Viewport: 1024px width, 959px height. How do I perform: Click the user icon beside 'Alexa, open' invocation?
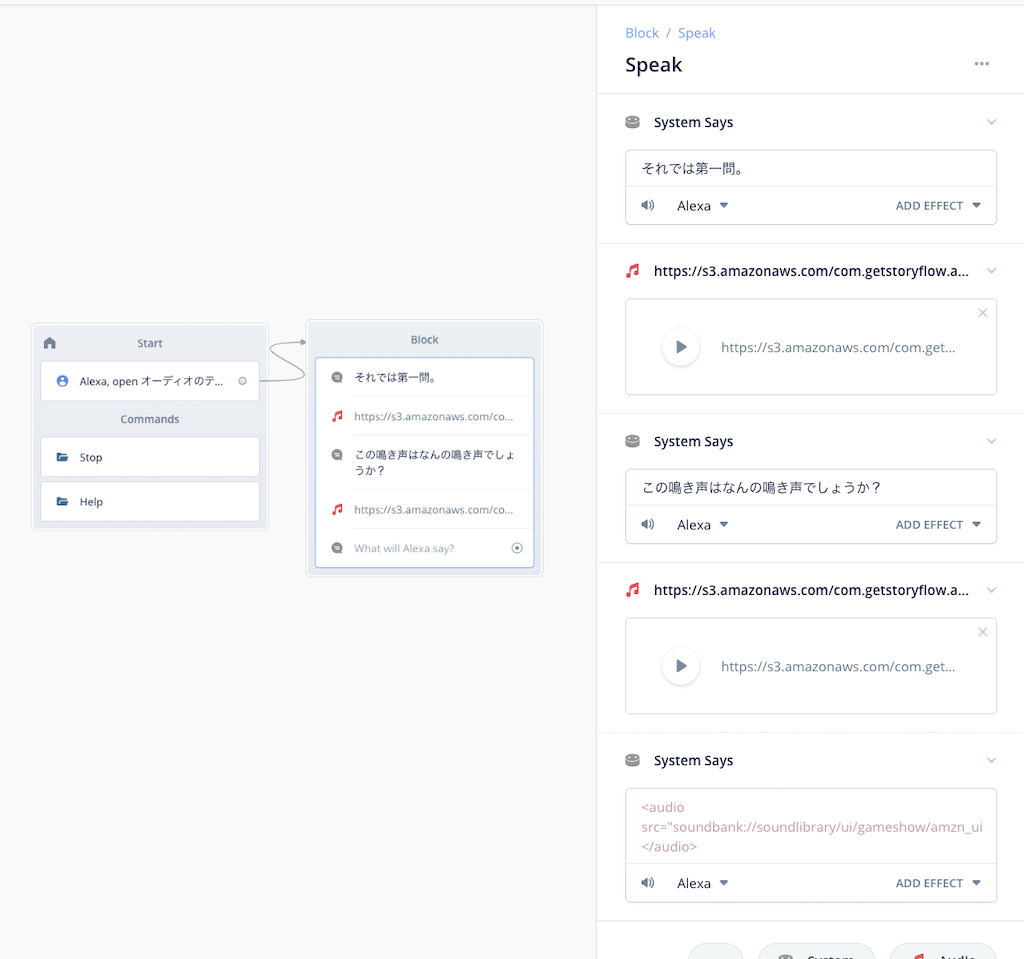pyautogui.click(x=62, y=381)
